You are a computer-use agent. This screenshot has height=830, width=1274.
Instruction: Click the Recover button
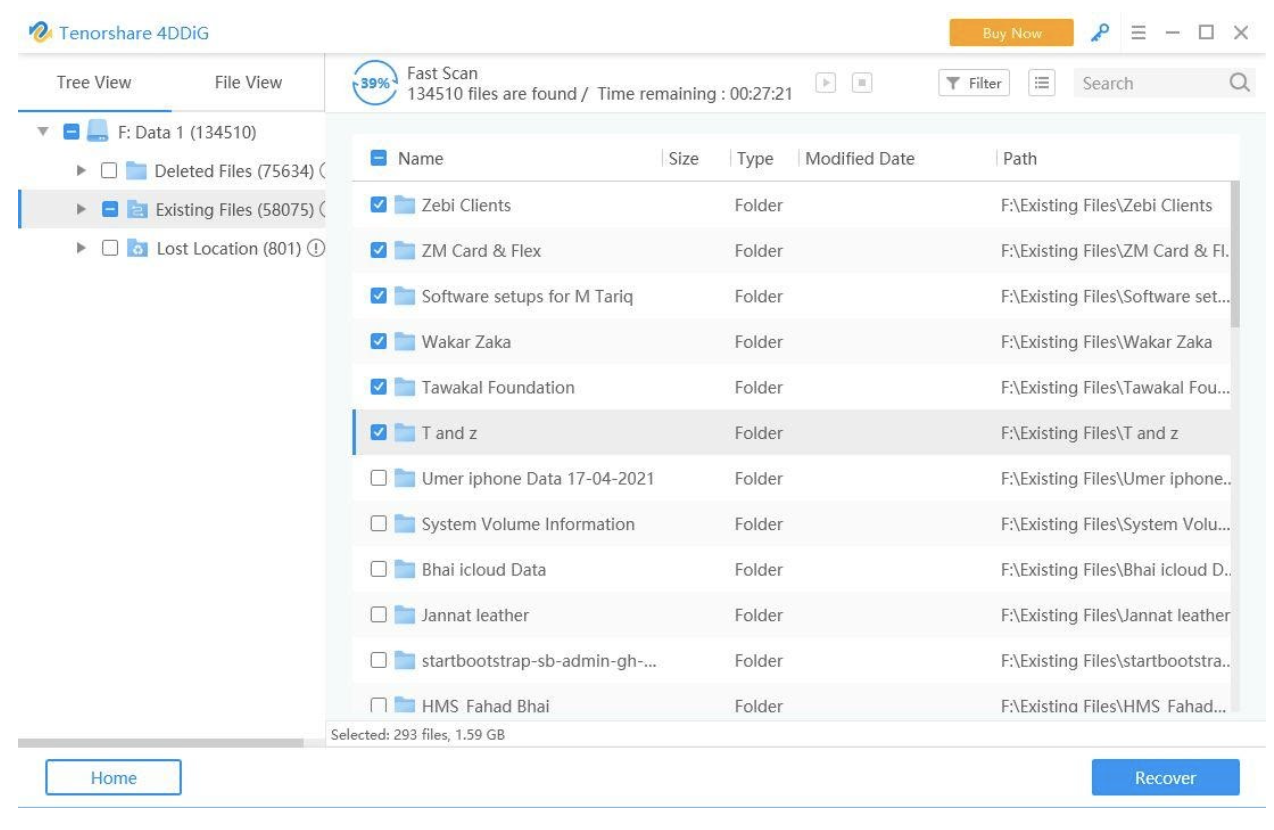[1165, 778]
